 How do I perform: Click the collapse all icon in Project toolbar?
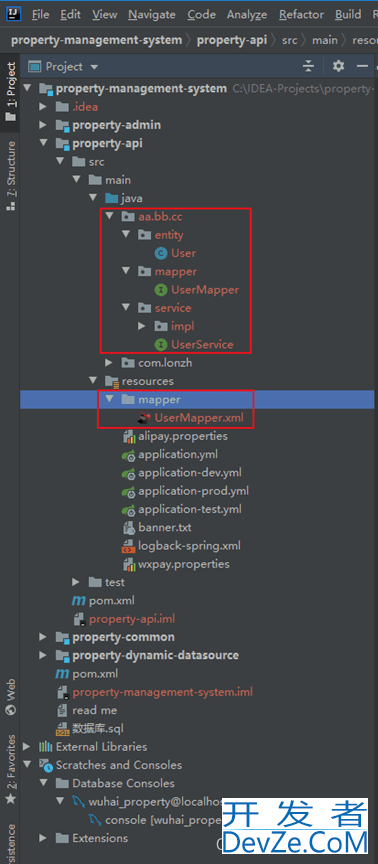tap(309, 67)
